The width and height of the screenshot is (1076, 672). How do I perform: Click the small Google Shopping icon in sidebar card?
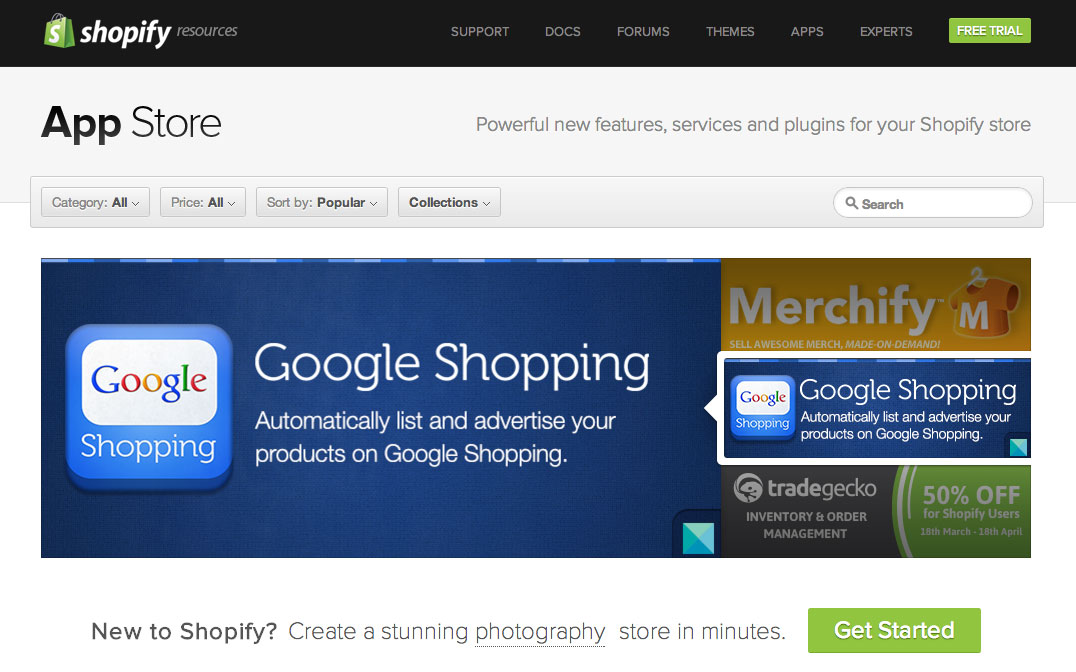tap(762, 406)
